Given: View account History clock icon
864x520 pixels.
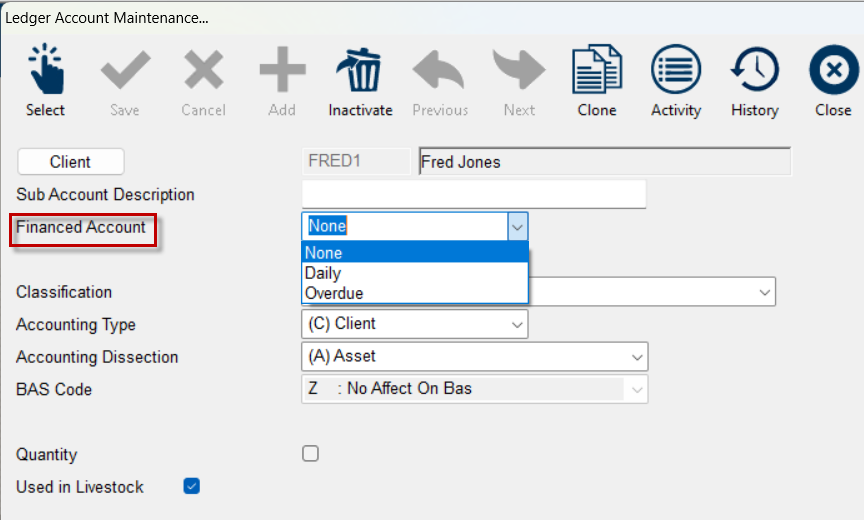Looking at the screenshot, I should [x=755, y=69].
